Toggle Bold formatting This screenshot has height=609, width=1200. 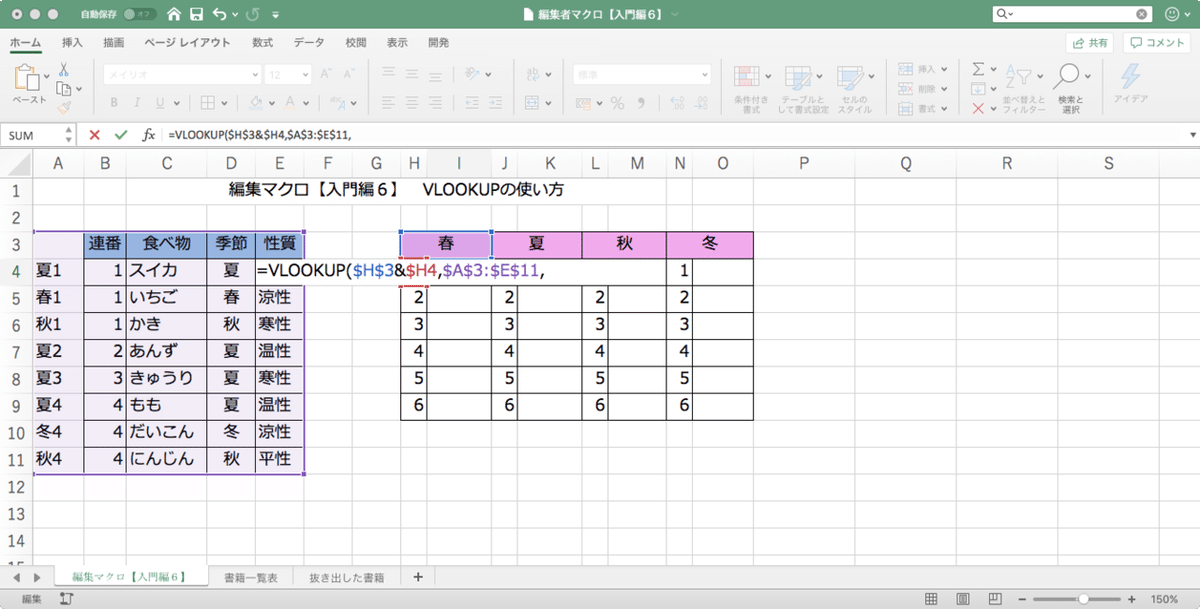point(115,103)
